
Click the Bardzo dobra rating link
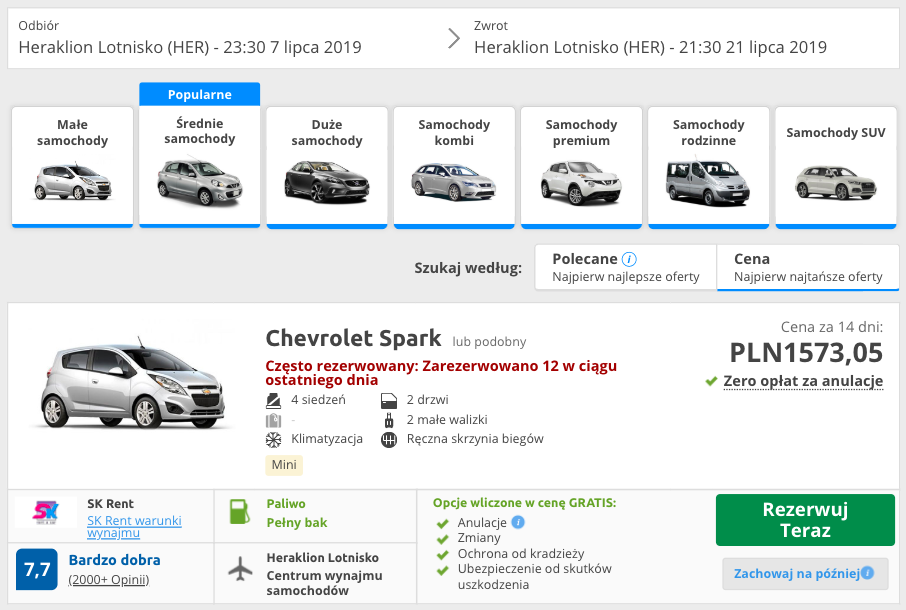[114, 560]
